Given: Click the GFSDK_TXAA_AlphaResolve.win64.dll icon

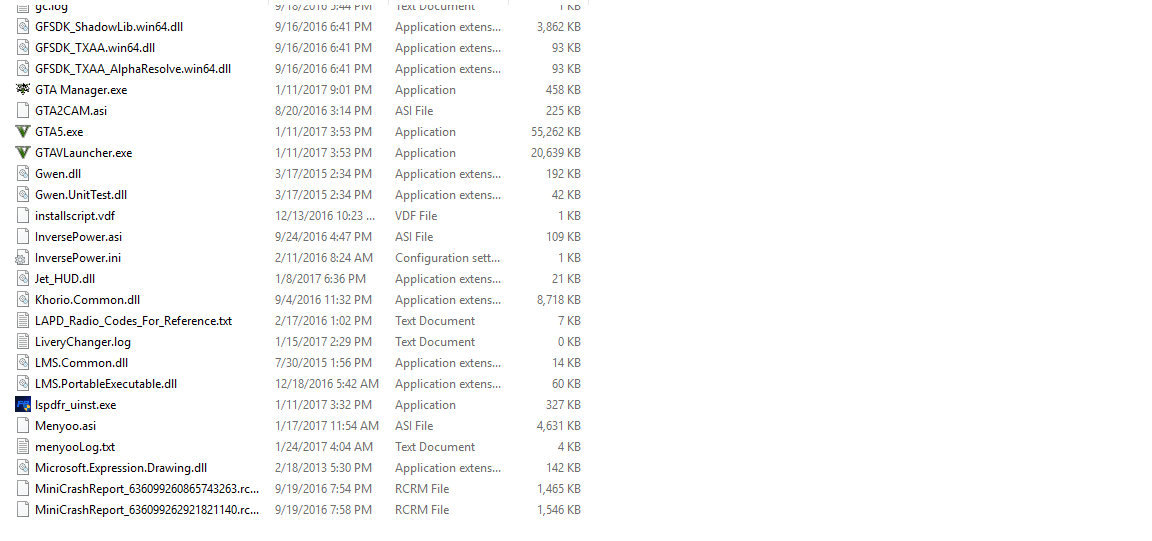Looking at the screenshot, I should 23,69.
